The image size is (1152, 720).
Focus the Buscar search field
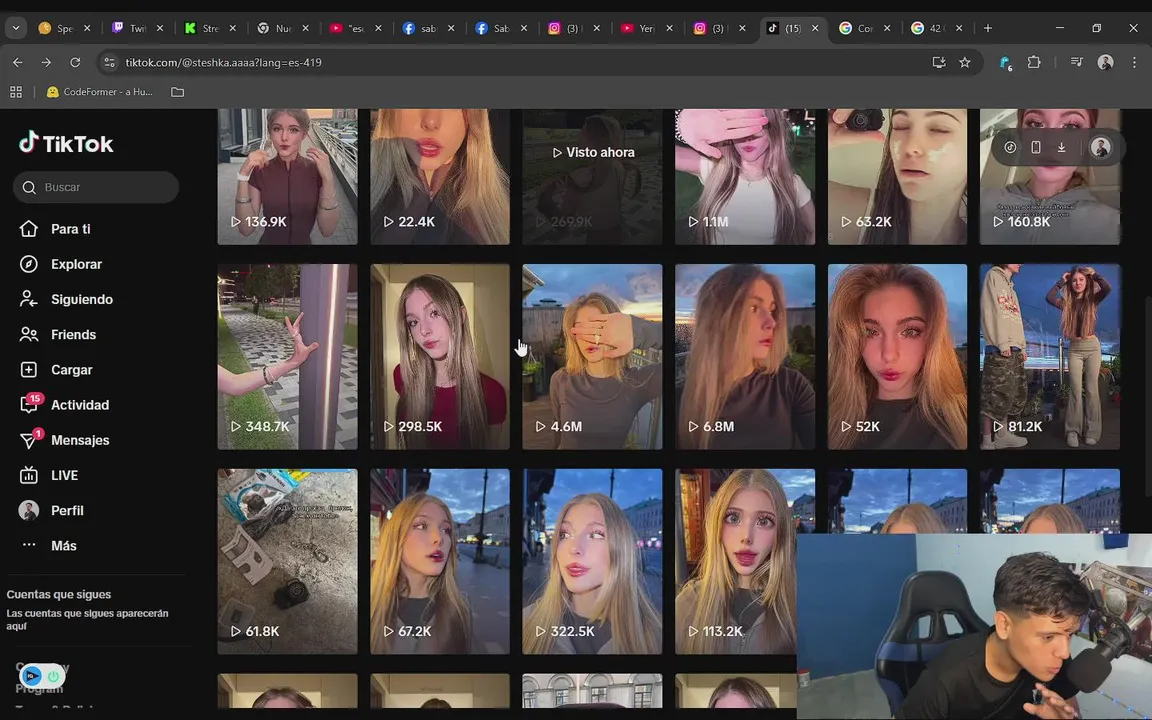click(96, 187)
